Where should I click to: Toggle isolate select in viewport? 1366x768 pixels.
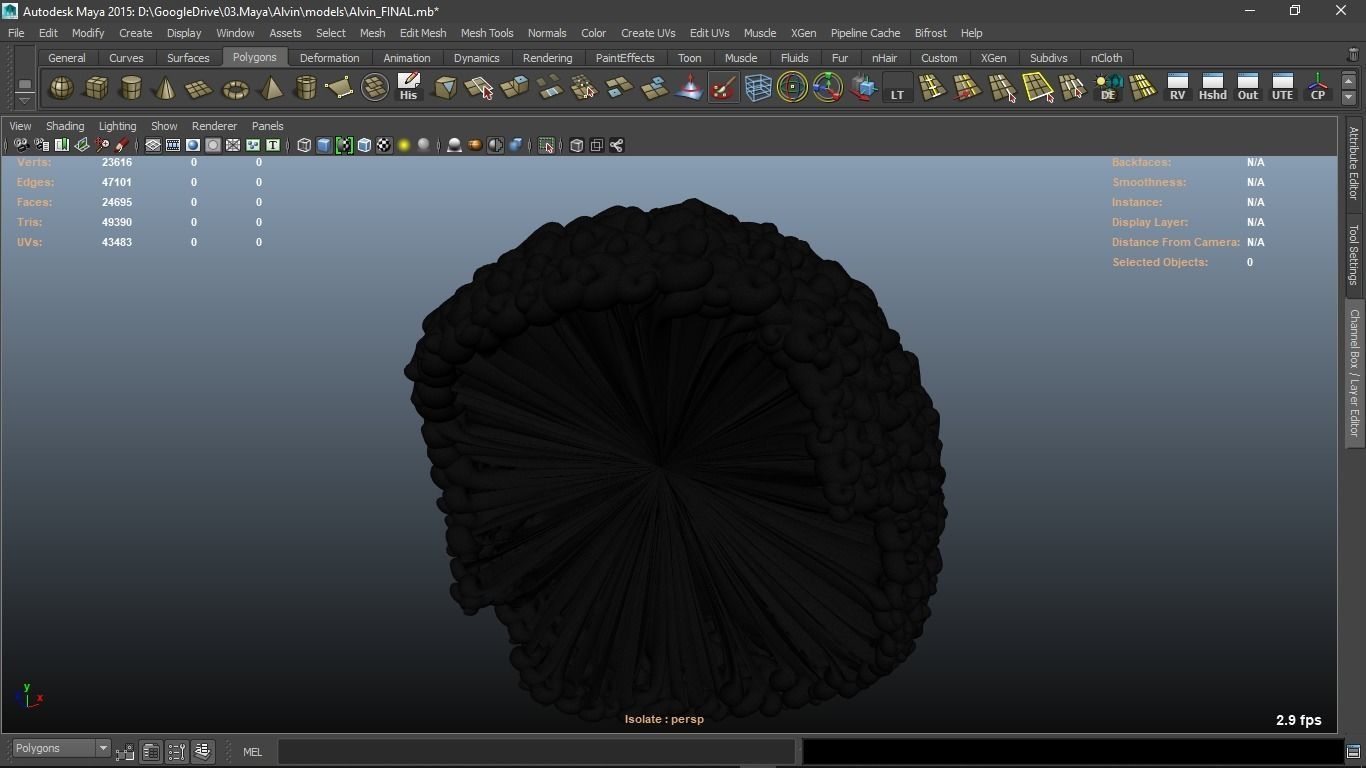click(546, 145)
